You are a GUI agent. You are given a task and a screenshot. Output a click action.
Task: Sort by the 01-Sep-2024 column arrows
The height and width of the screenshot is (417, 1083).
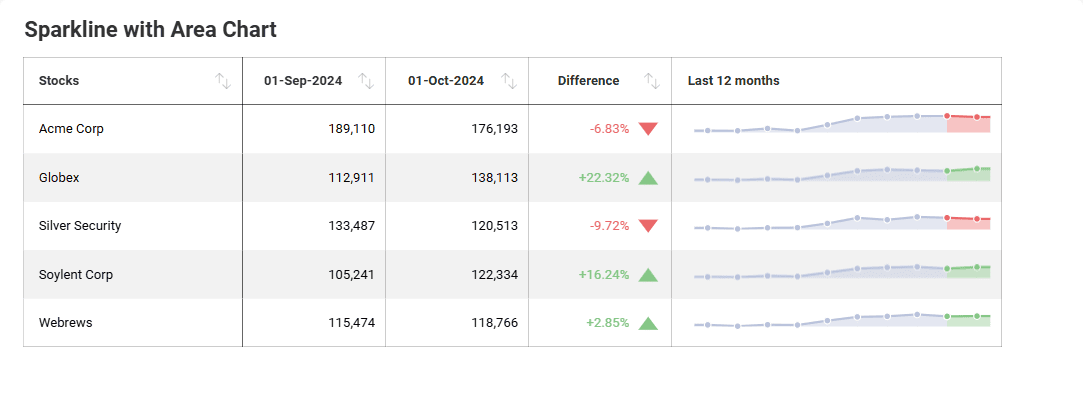(366, 81)
